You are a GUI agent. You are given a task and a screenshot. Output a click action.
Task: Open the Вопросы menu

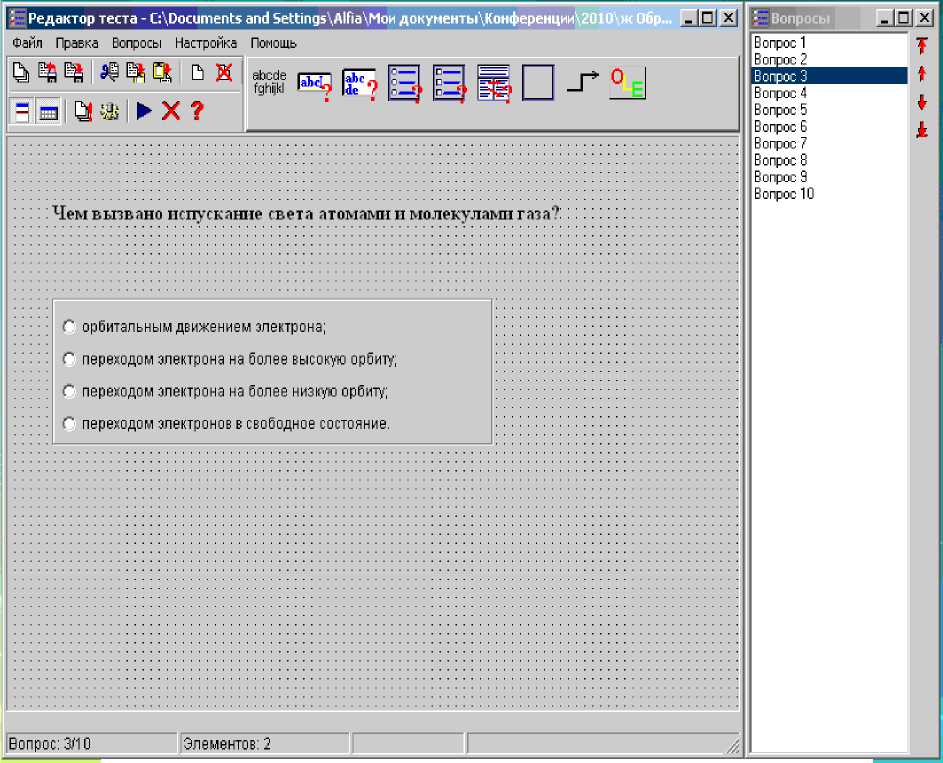(137, 43)
